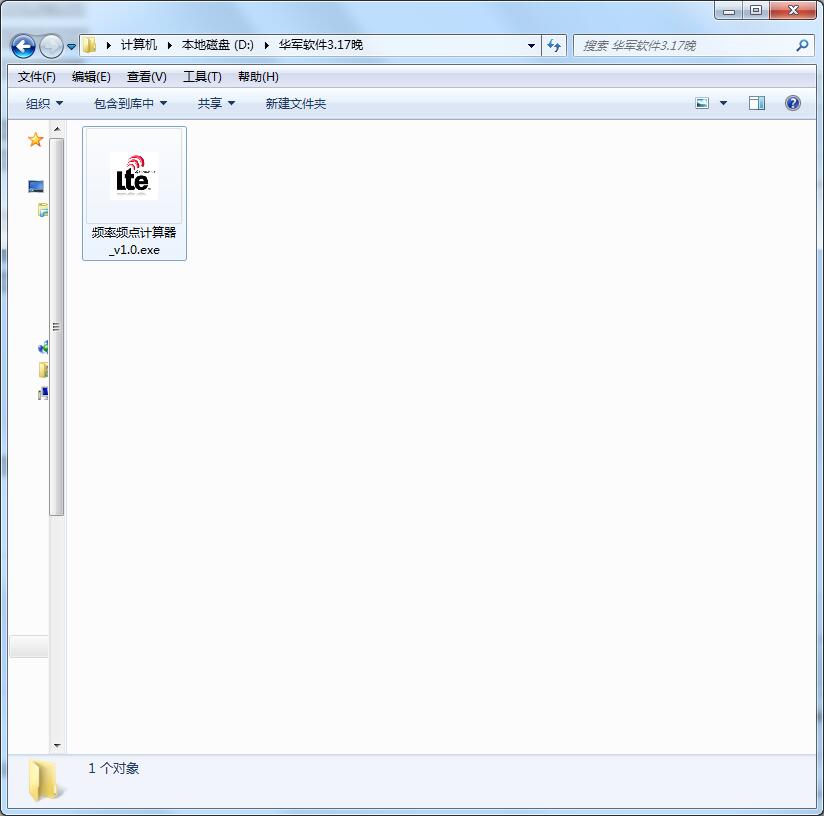Open the view options dropdown arrow
The image size is (824, 816).
(x=723, y=103)
